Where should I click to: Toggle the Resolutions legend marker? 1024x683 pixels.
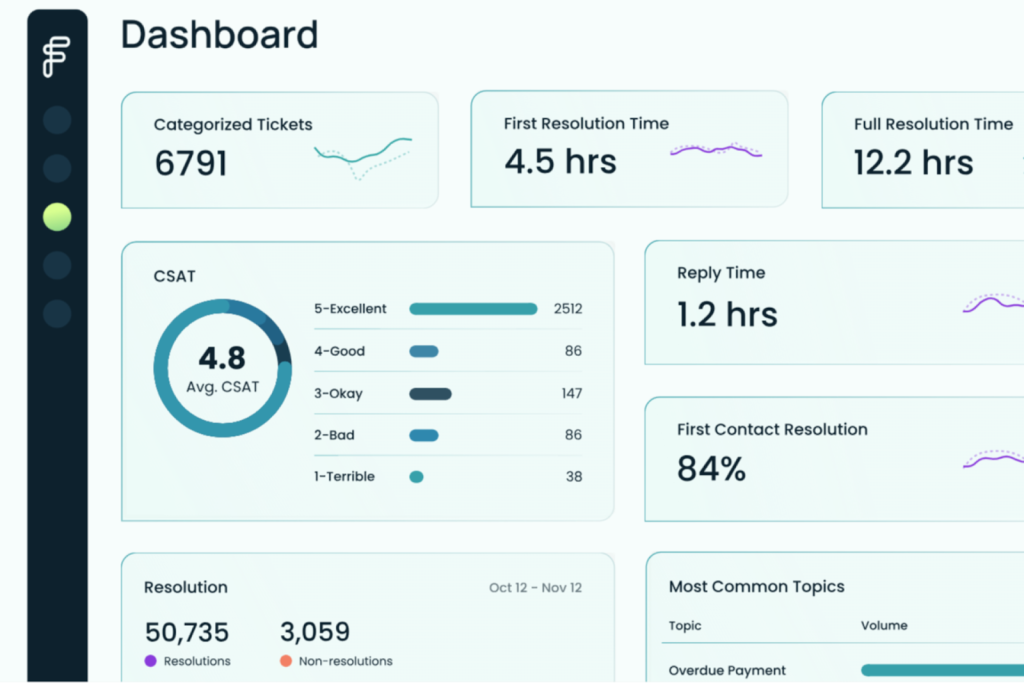pyautogui.click(x=153, y=661)
